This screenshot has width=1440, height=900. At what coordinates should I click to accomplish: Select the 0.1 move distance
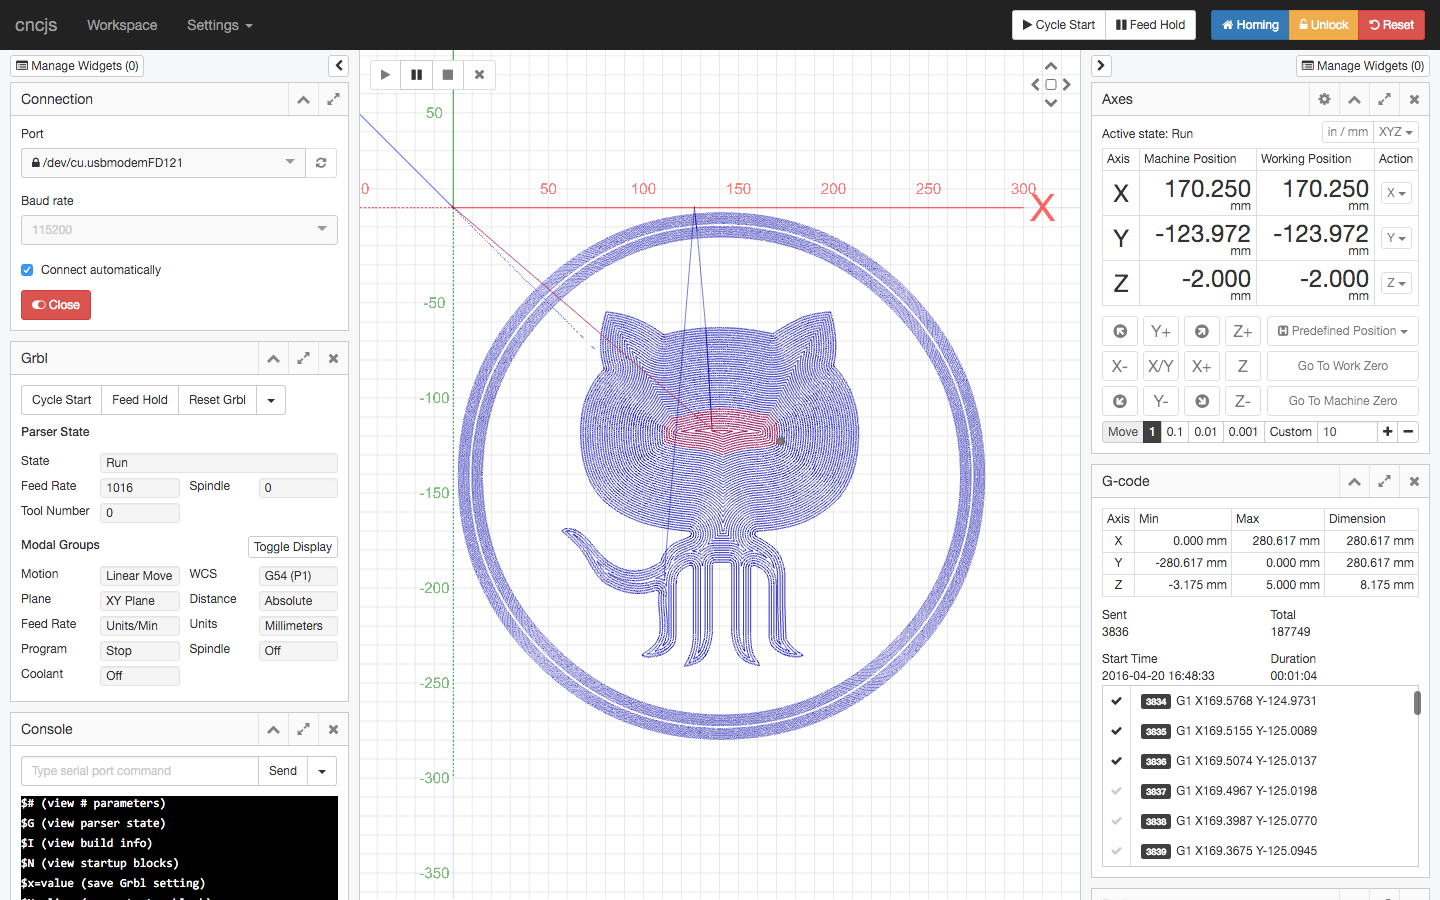point(1175,432)
